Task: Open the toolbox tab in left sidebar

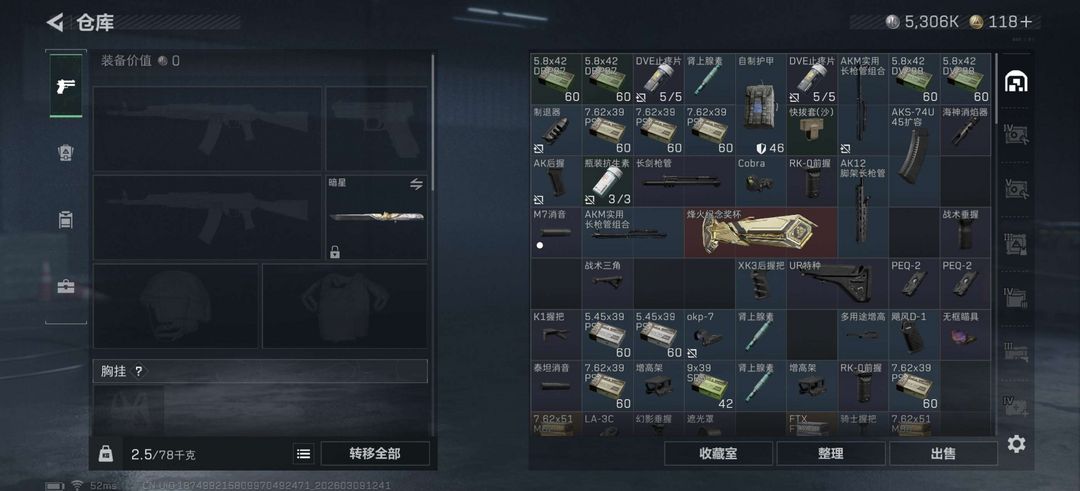Action: coord(65,286)
